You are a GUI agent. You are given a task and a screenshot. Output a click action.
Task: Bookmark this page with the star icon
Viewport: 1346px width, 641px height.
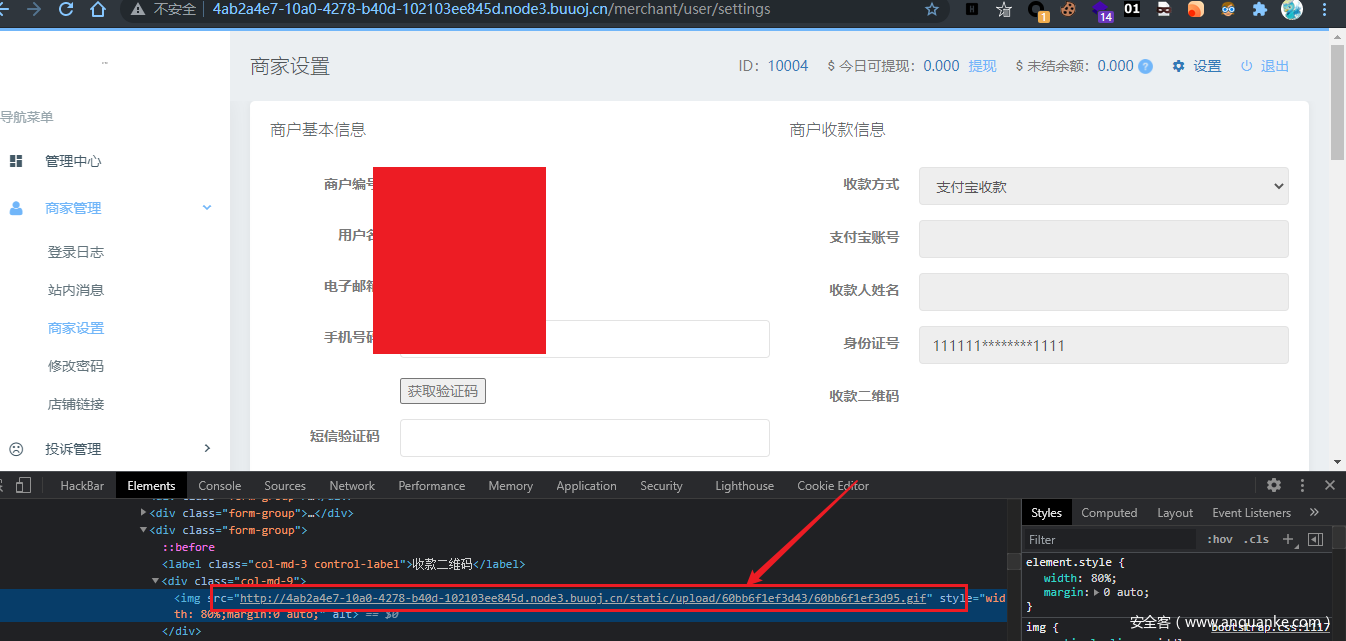(932, 10)
